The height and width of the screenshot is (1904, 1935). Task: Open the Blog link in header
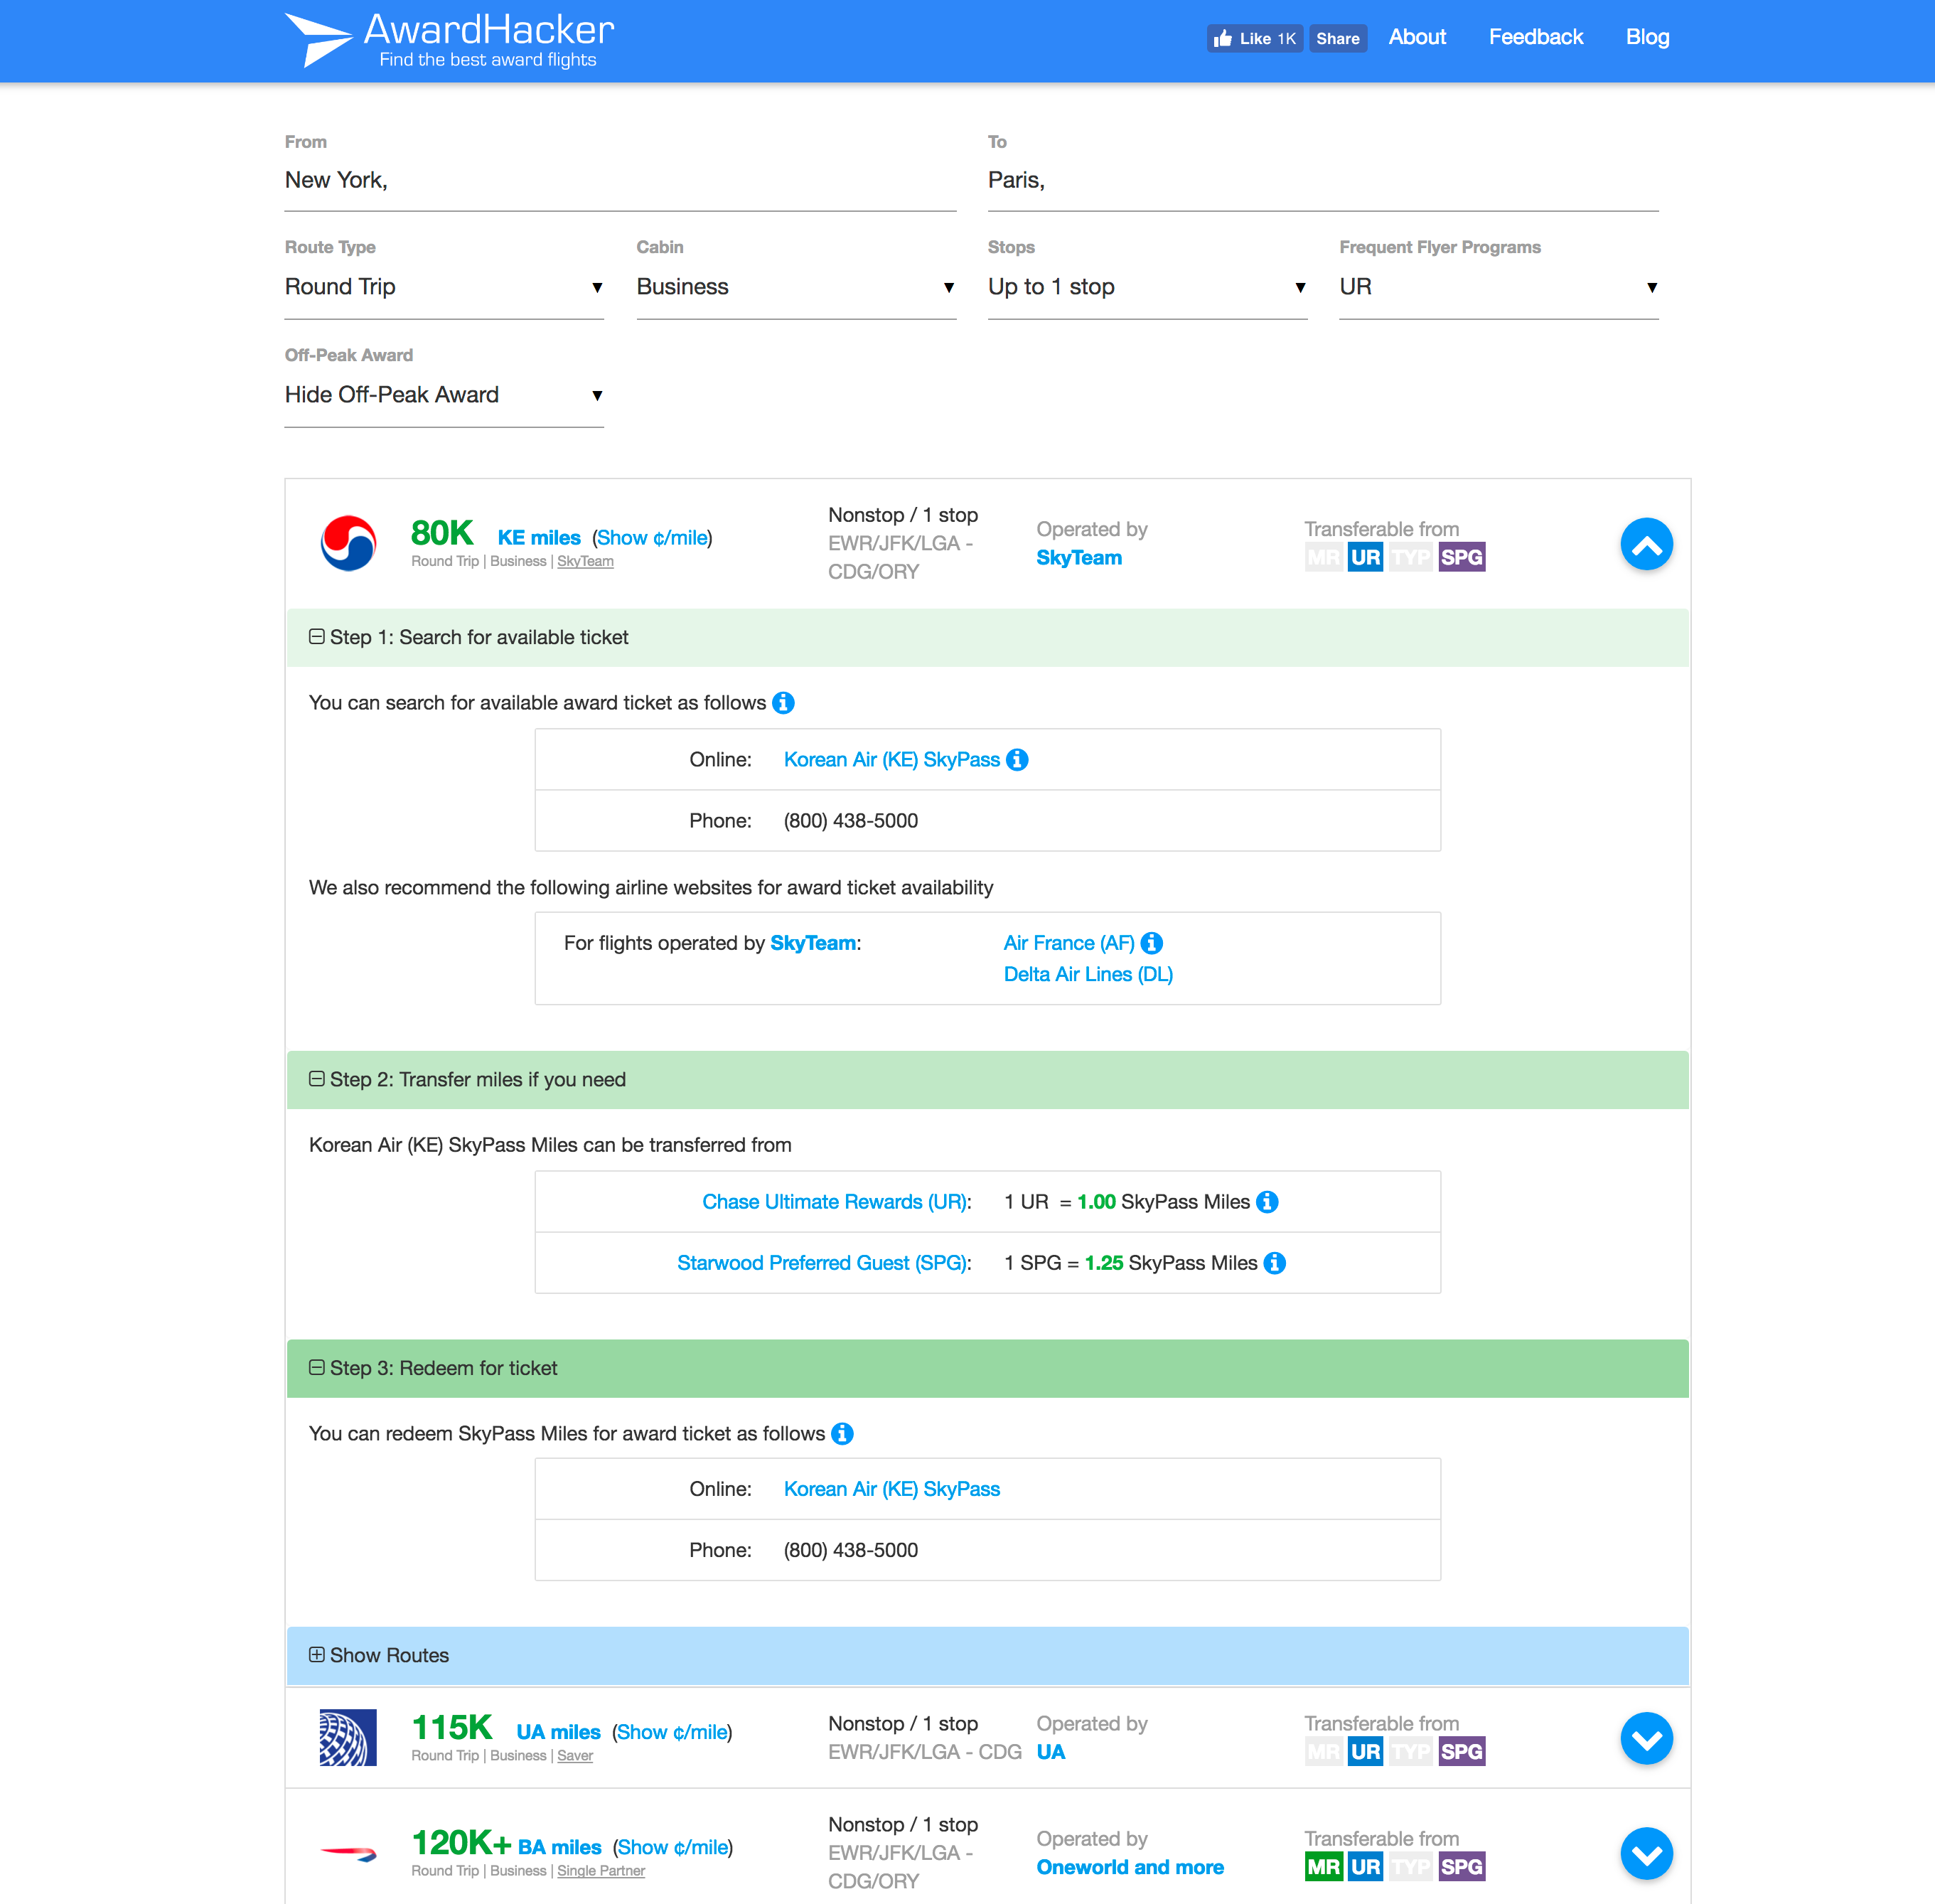pos(1647,37)
